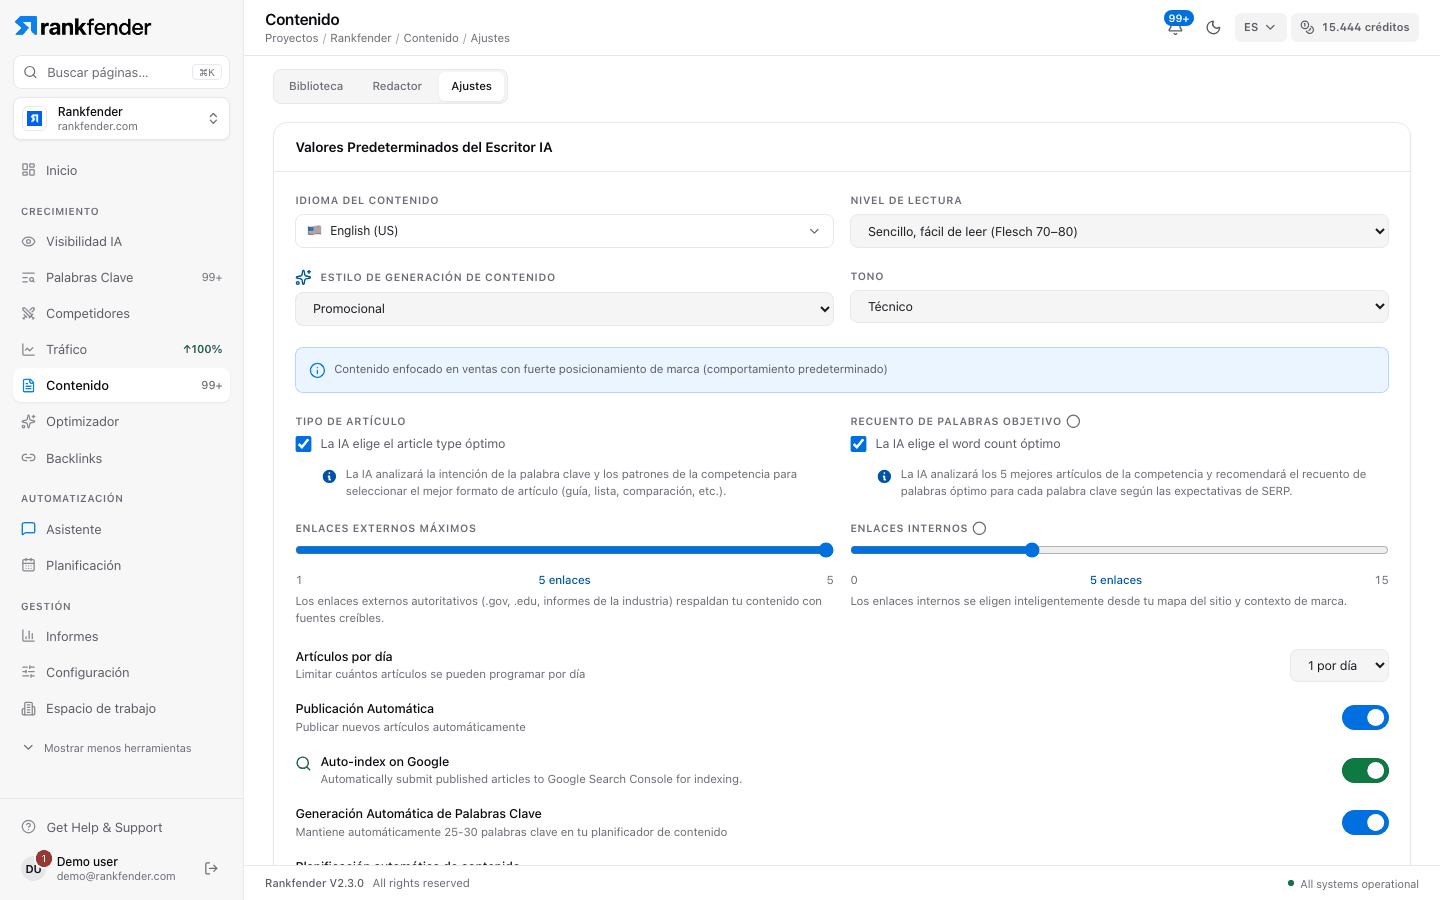Click the Palabras Clave icon

click(28, 277)
